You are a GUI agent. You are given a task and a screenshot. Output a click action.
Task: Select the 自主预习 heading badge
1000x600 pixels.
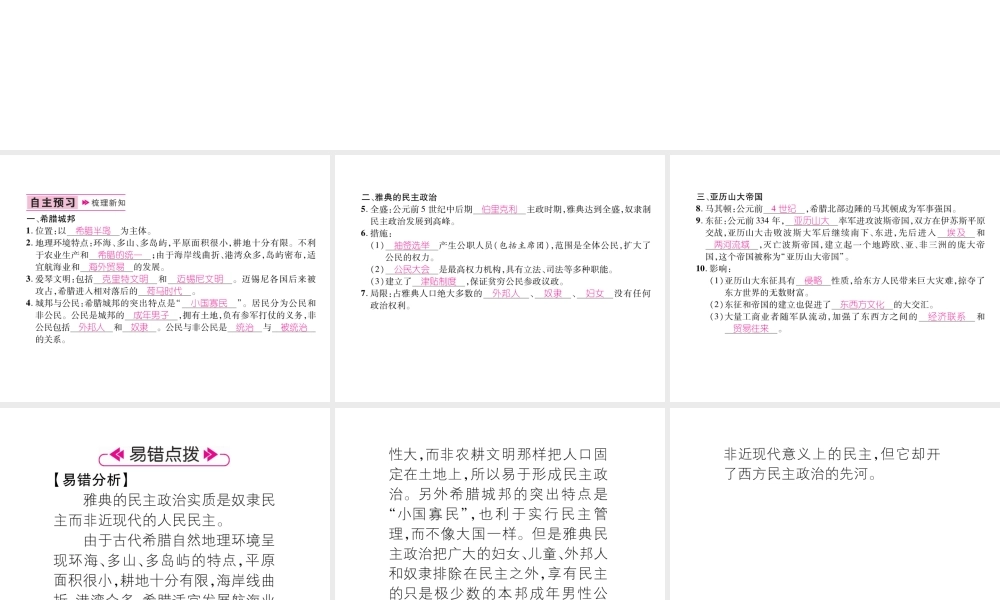[53, 202]
